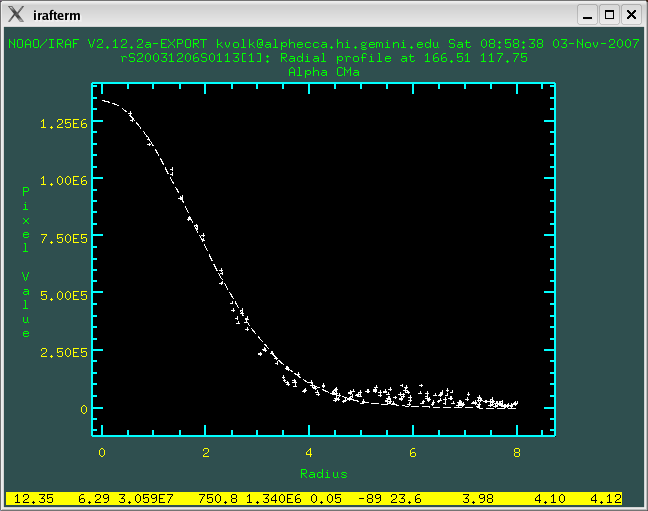Screen dimensions: 648x511
Task: Click the X11 icon in the irafterm title bar
Action: pyautogui.click(x=16, y=14)
